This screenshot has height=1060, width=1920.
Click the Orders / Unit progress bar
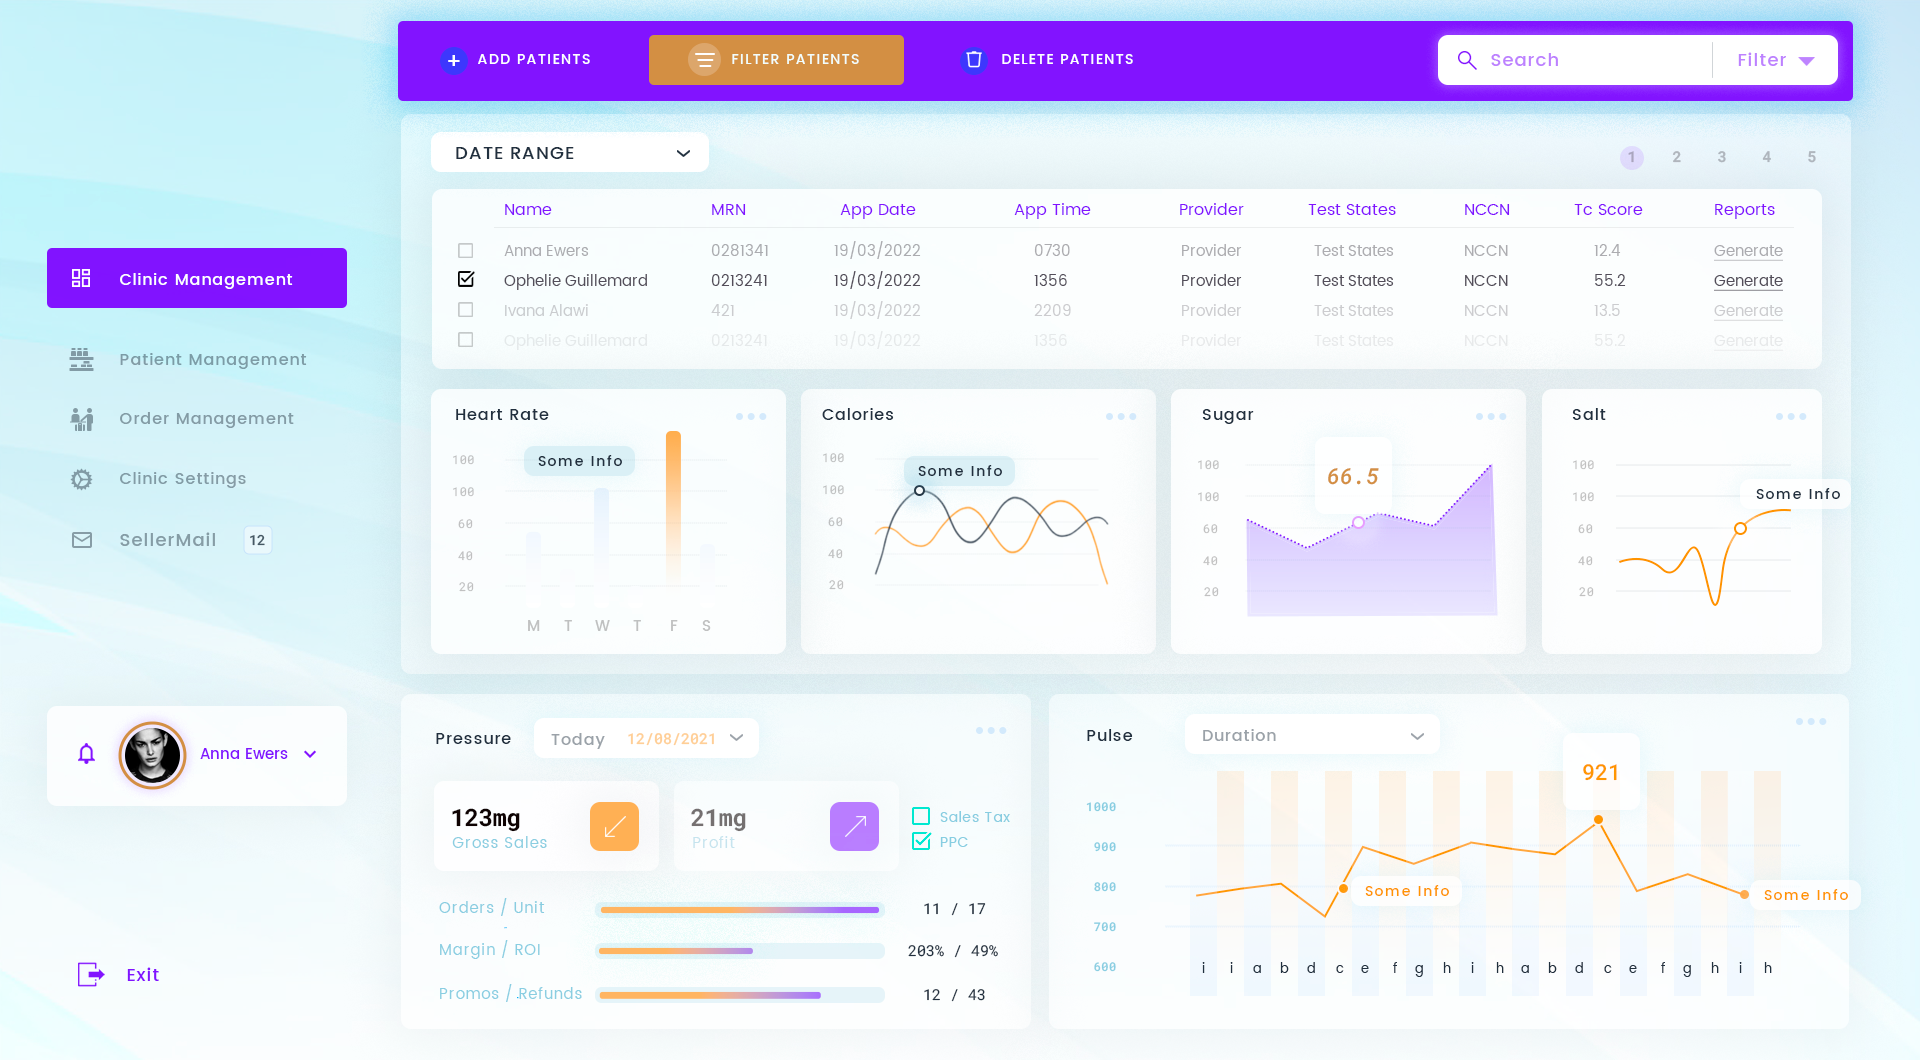[740, 910]
